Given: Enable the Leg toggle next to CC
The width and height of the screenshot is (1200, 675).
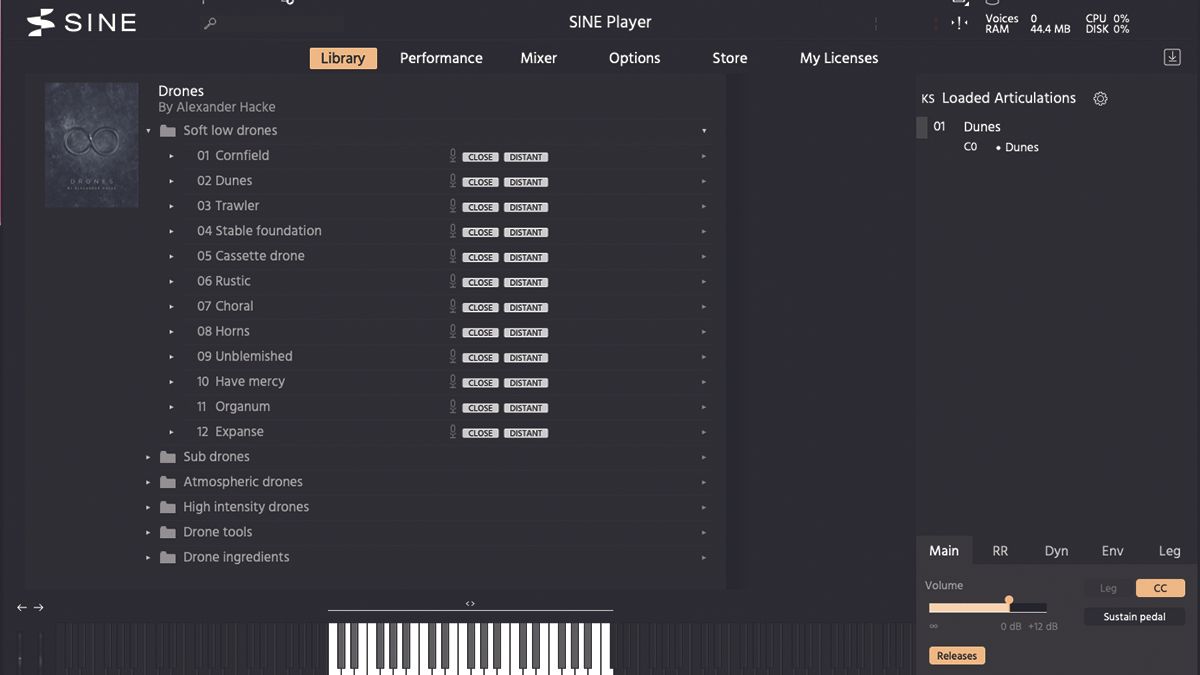Looking at the screenshot, I should 1108,588.
